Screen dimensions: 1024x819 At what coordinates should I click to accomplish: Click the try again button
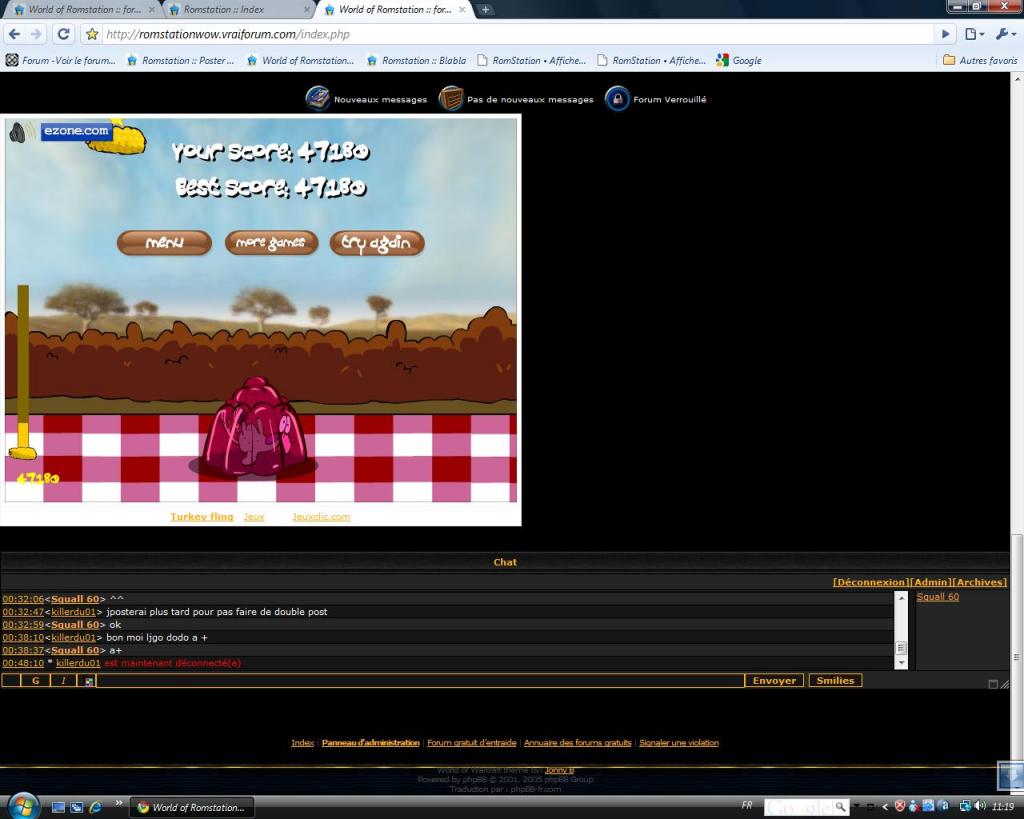377,243
